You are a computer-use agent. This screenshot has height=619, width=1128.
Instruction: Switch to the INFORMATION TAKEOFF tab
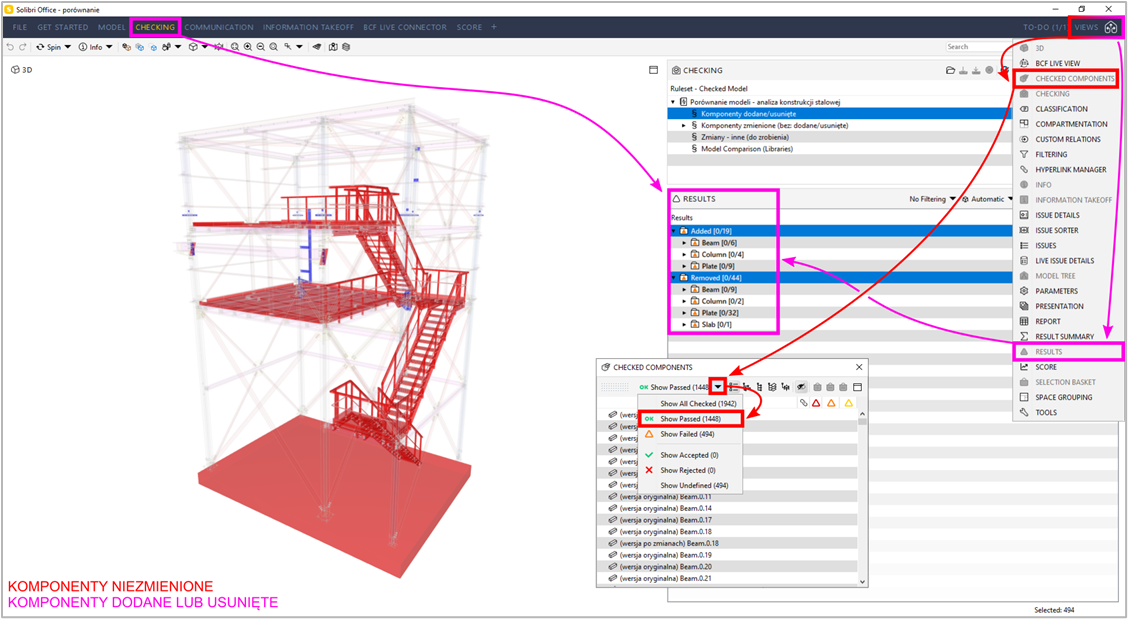click(308, 27)
